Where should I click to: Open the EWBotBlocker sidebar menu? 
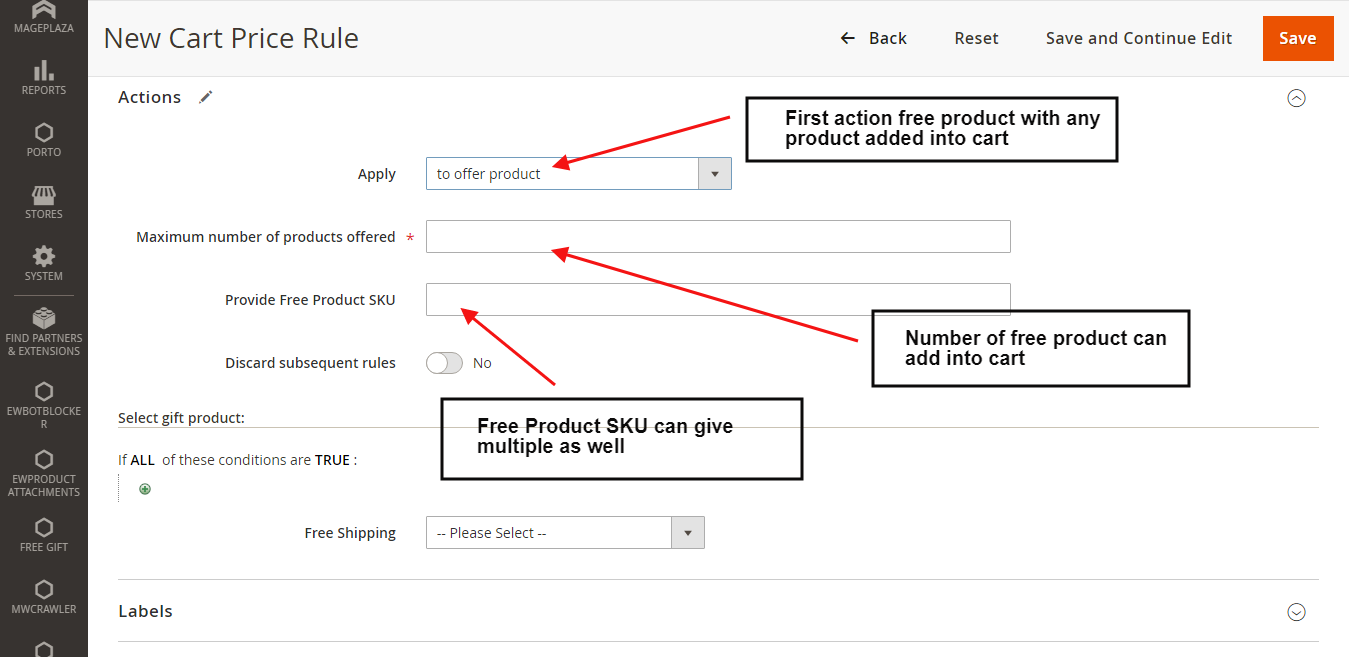click(x=44, y=404)
